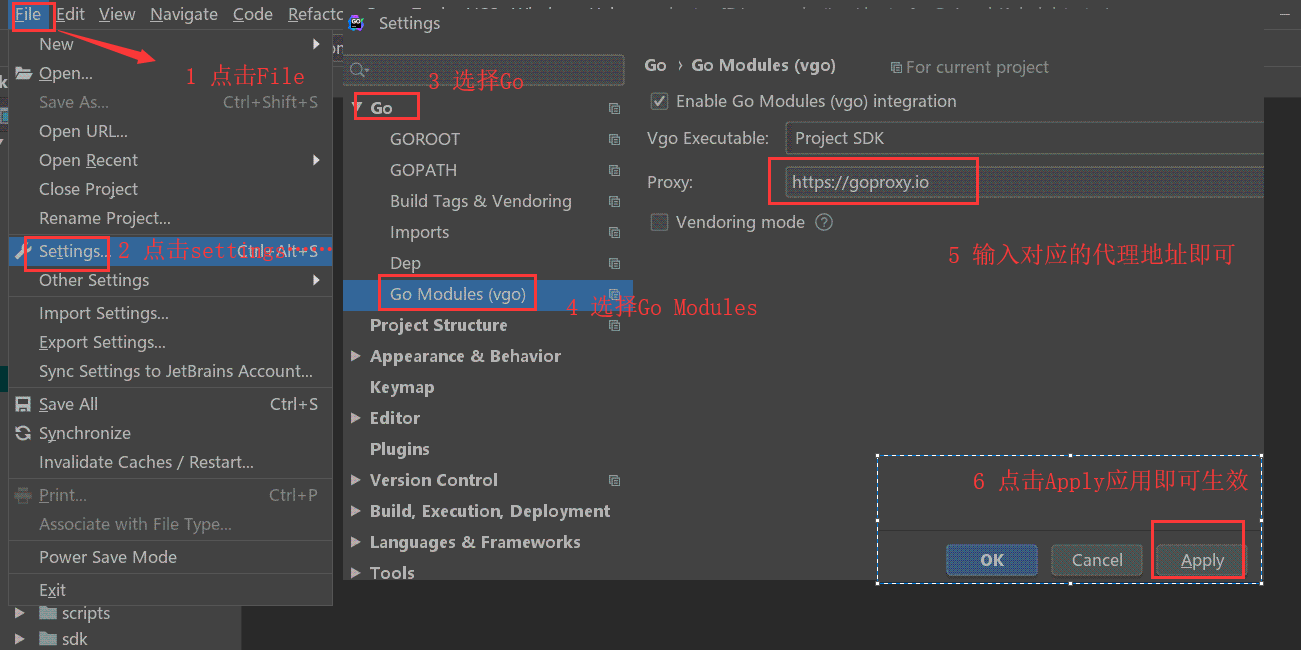Click the scripts folder icon in project tree
Image resolution: width=1301 pixels, height=650 pixels.
coord(48,613)
